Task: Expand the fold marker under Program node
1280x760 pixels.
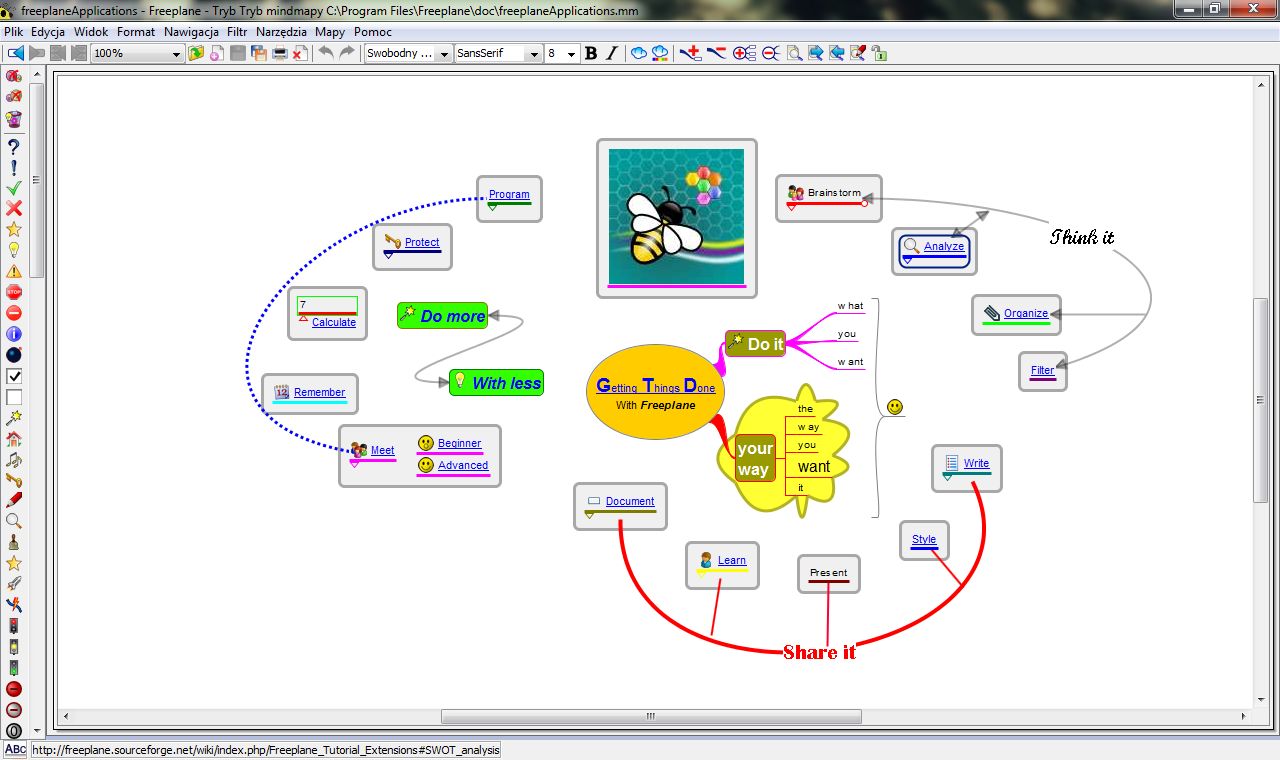Action: point(493,206)
